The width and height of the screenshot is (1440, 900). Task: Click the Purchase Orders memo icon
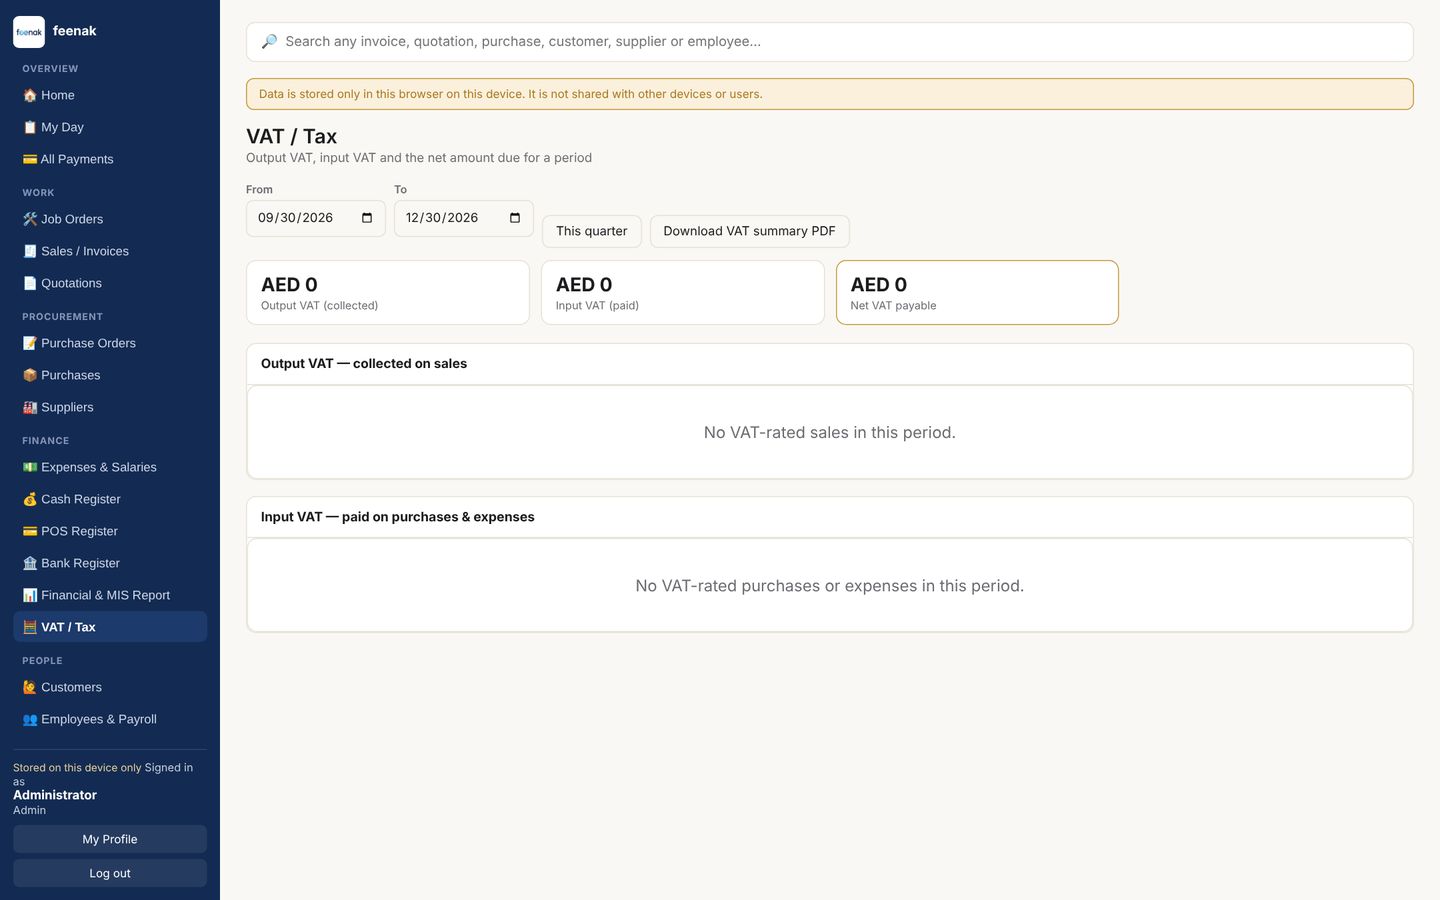click(x=30, y=343)
